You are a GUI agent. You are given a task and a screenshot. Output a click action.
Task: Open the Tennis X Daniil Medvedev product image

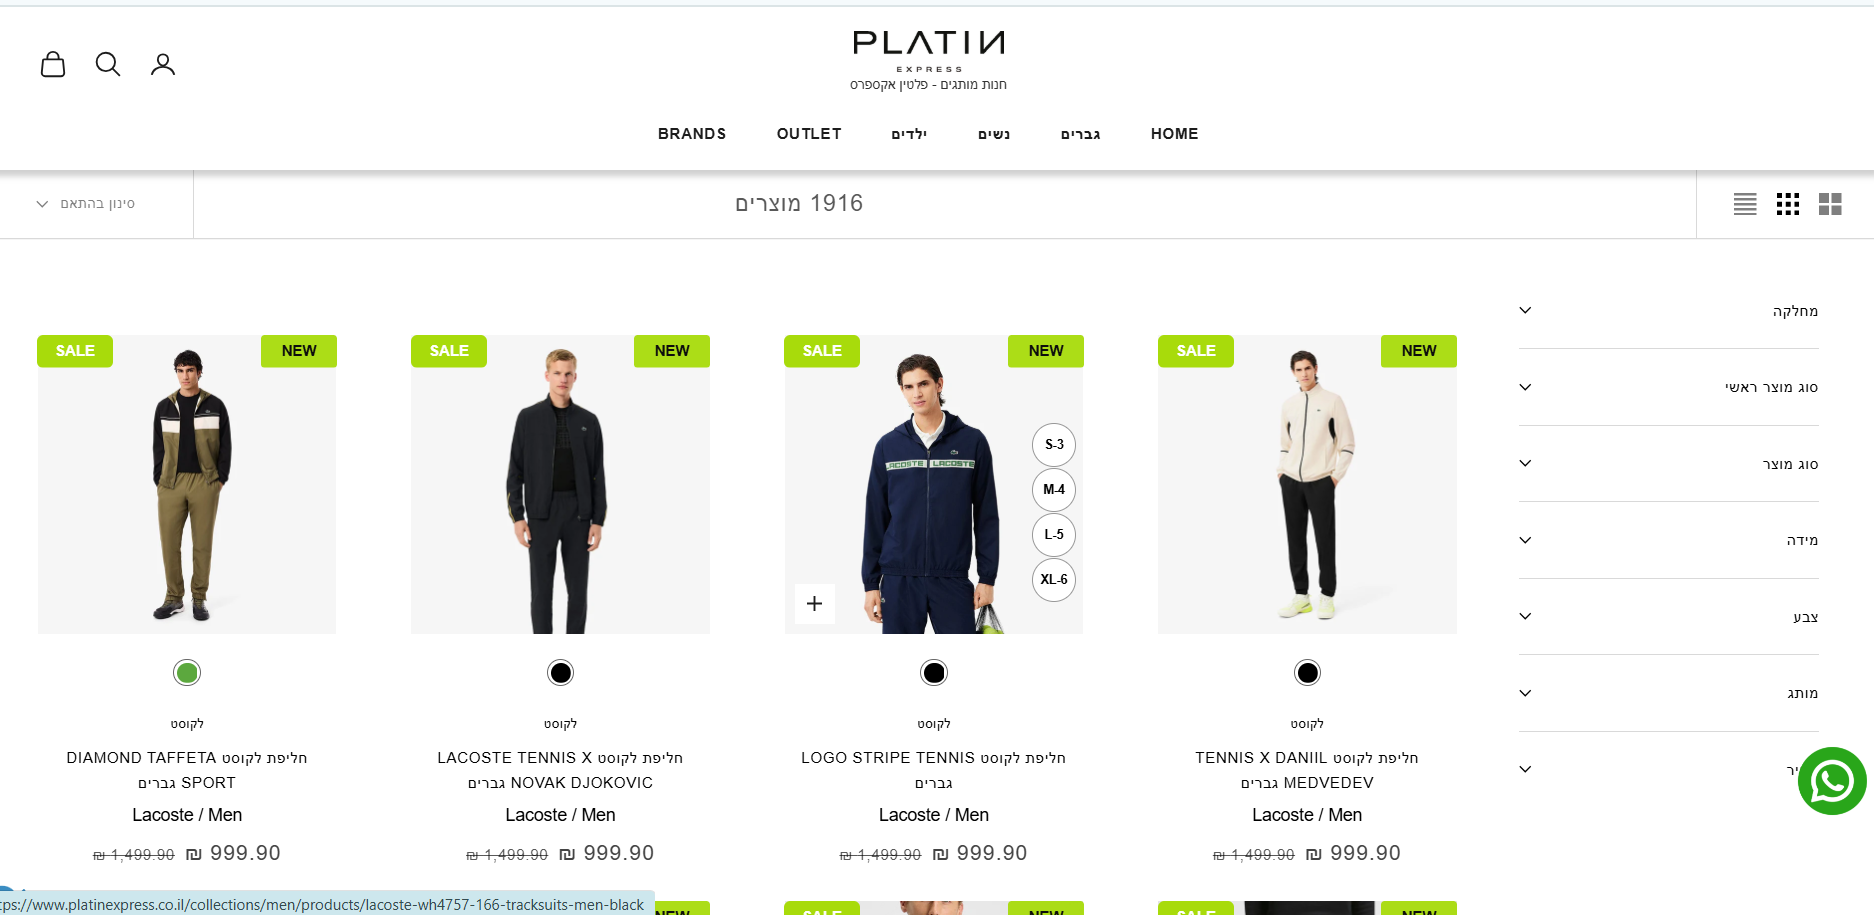pyautogui.click(x=1307, y=484)
